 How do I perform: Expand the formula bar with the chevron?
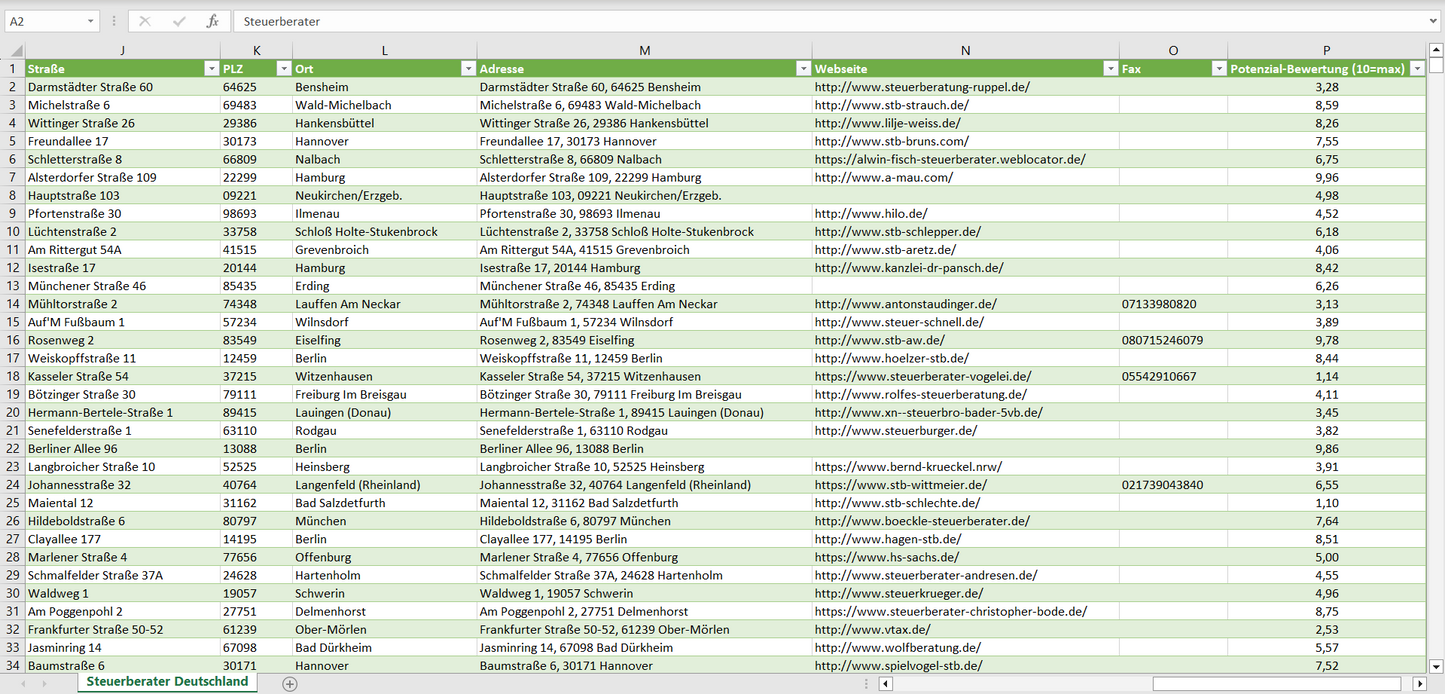(x=1434, y=21)
